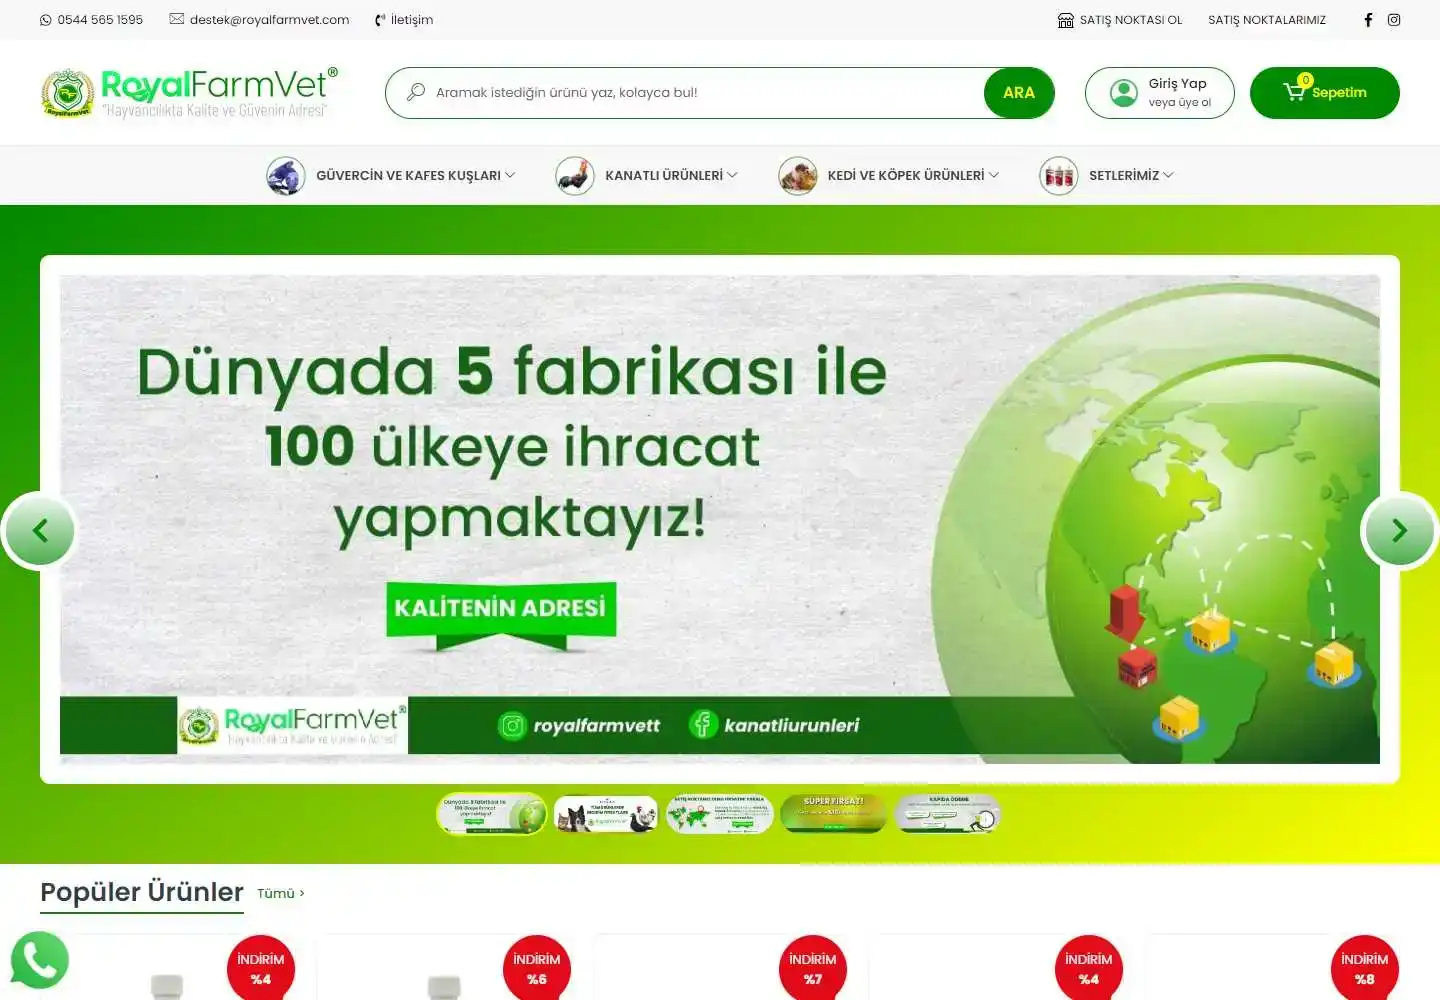This screenshot has width=1440, height=1000.
Task: Click the banner Facebook kanatliurunleri icon
Action: click(x=703, y=724)
